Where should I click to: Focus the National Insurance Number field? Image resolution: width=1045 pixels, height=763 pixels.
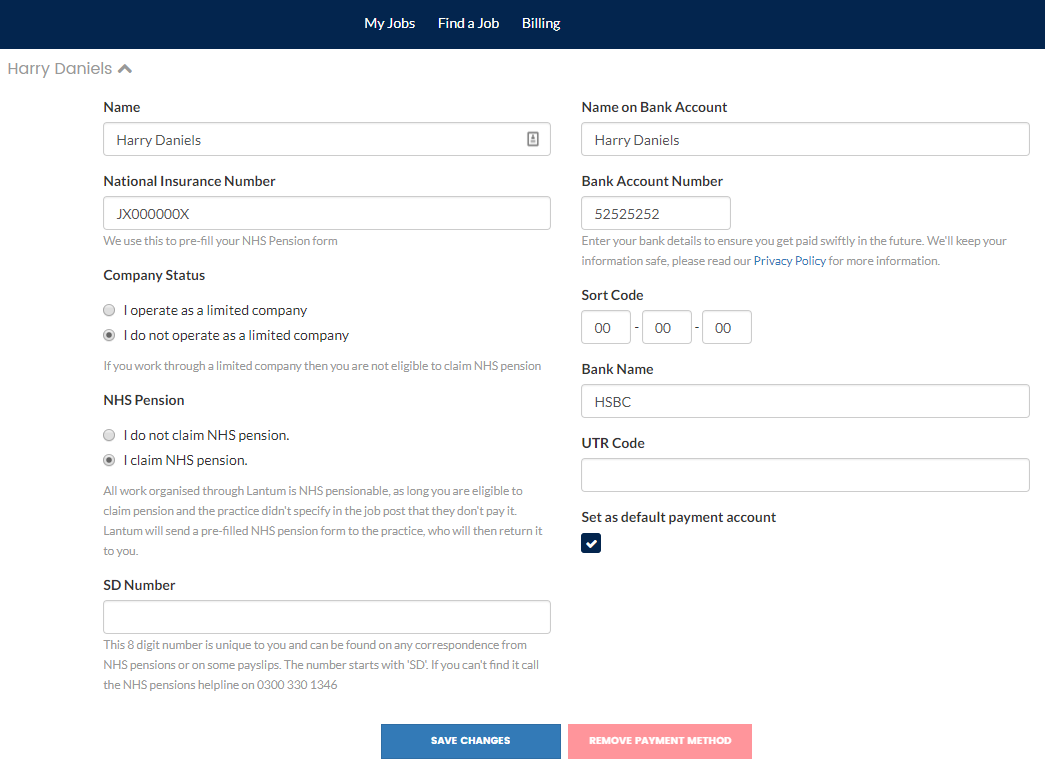pos(327,213)
